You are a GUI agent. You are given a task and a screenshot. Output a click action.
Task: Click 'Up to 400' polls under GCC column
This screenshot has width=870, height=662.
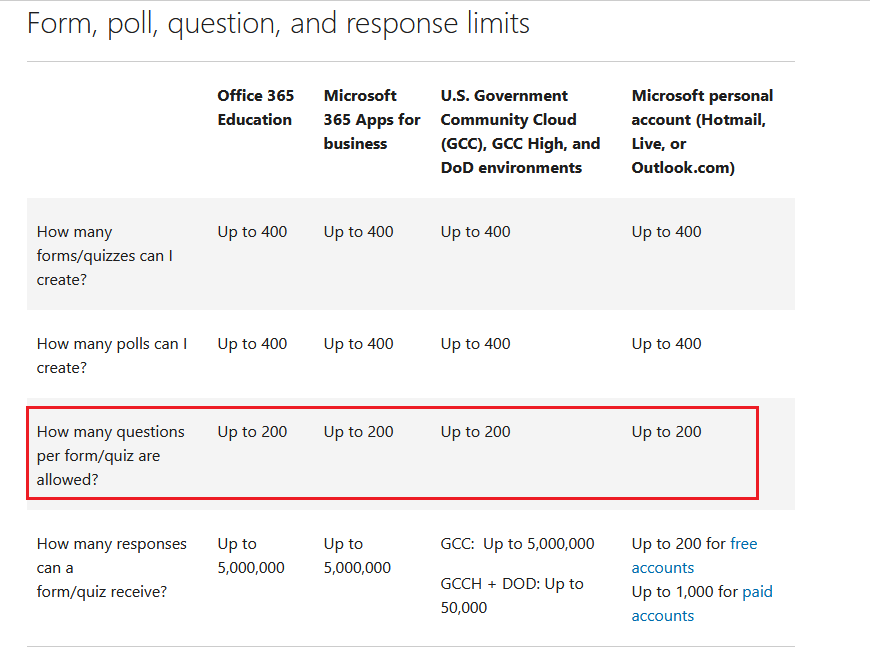point(475,344)
